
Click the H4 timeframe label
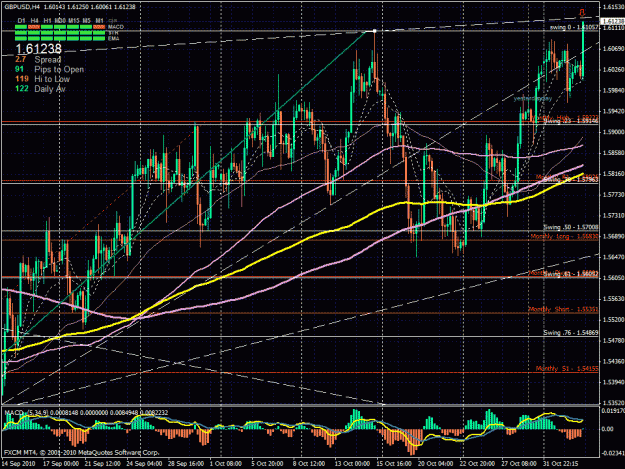[35, 21]
